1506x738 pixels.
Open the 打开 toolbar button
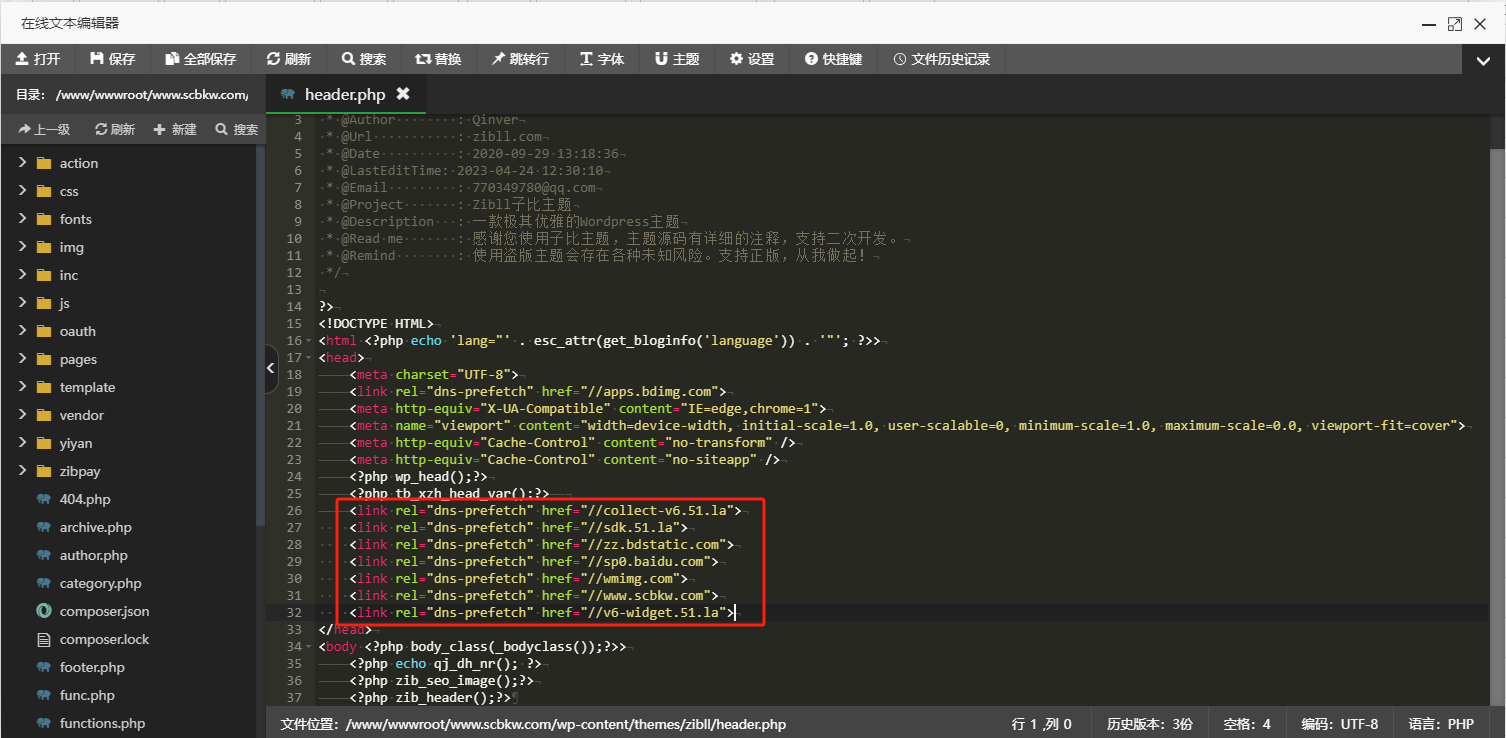click(x=38, y=59)
